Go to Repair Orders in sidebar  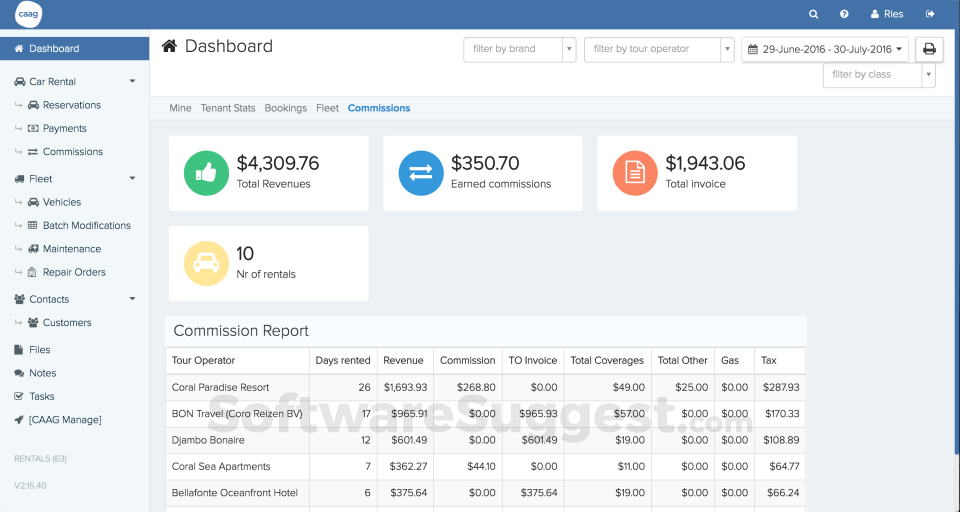(x=73, y=272)
